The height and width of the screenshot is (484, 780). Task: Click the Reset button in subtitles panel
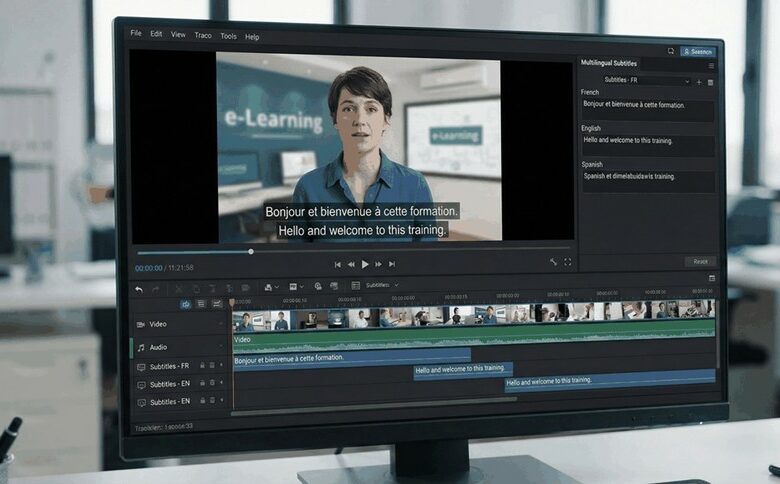(700, 261)
